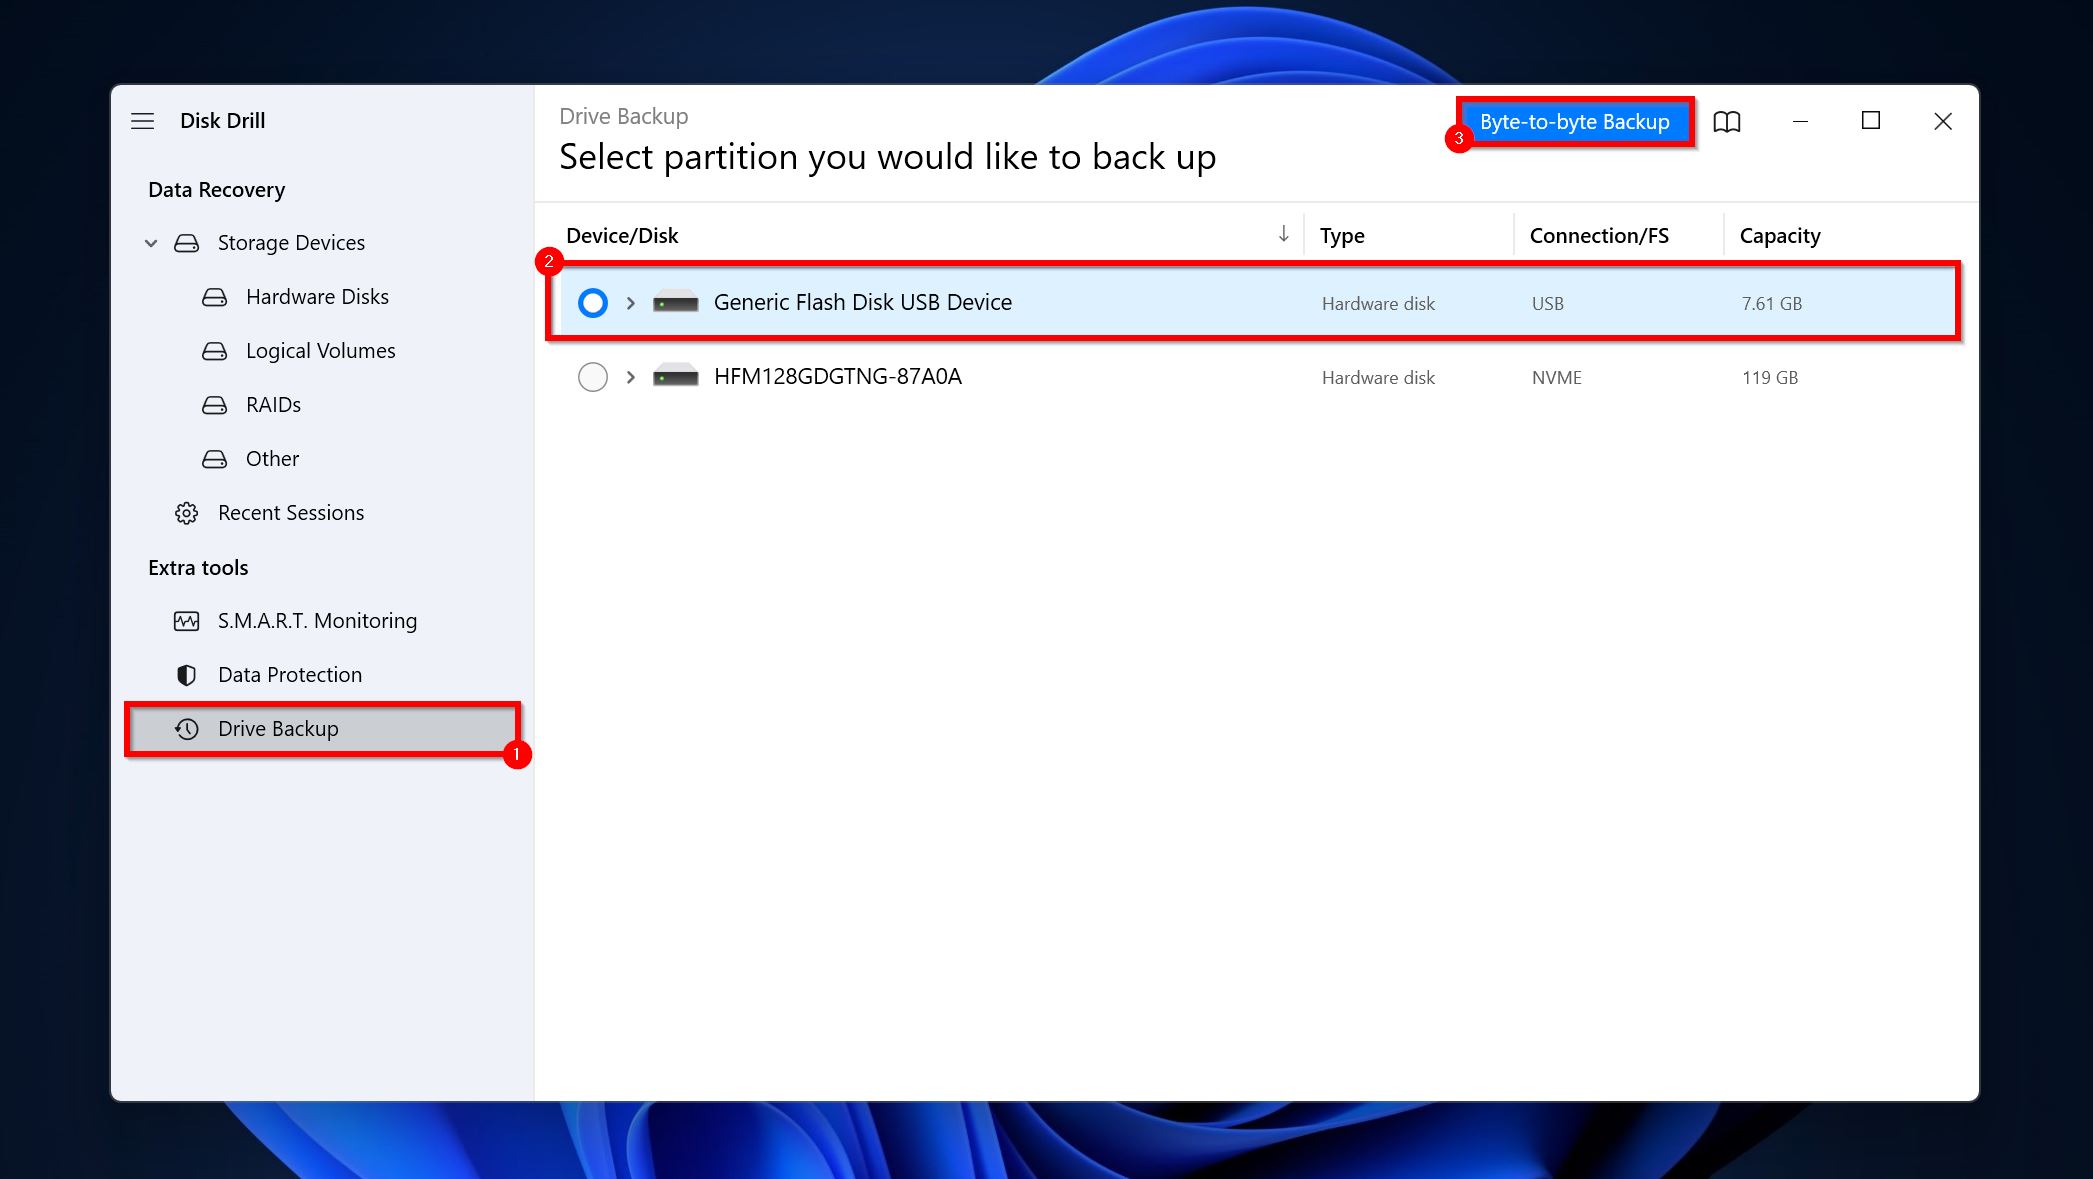Select the Generic Flash Disk USB radio button
The height and width of the screenshot is (1179, 2093).
click(591, 302)
